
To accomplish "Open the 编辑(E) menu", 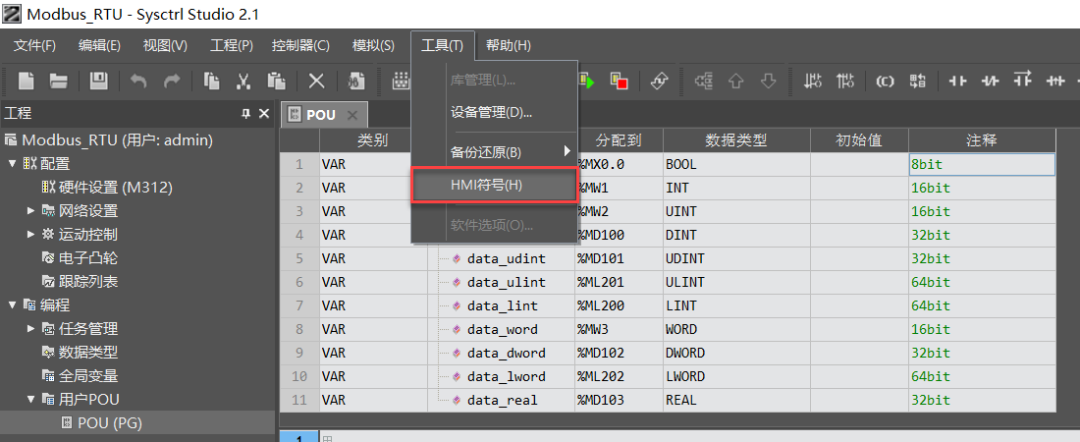I will [x=99, y=45].
